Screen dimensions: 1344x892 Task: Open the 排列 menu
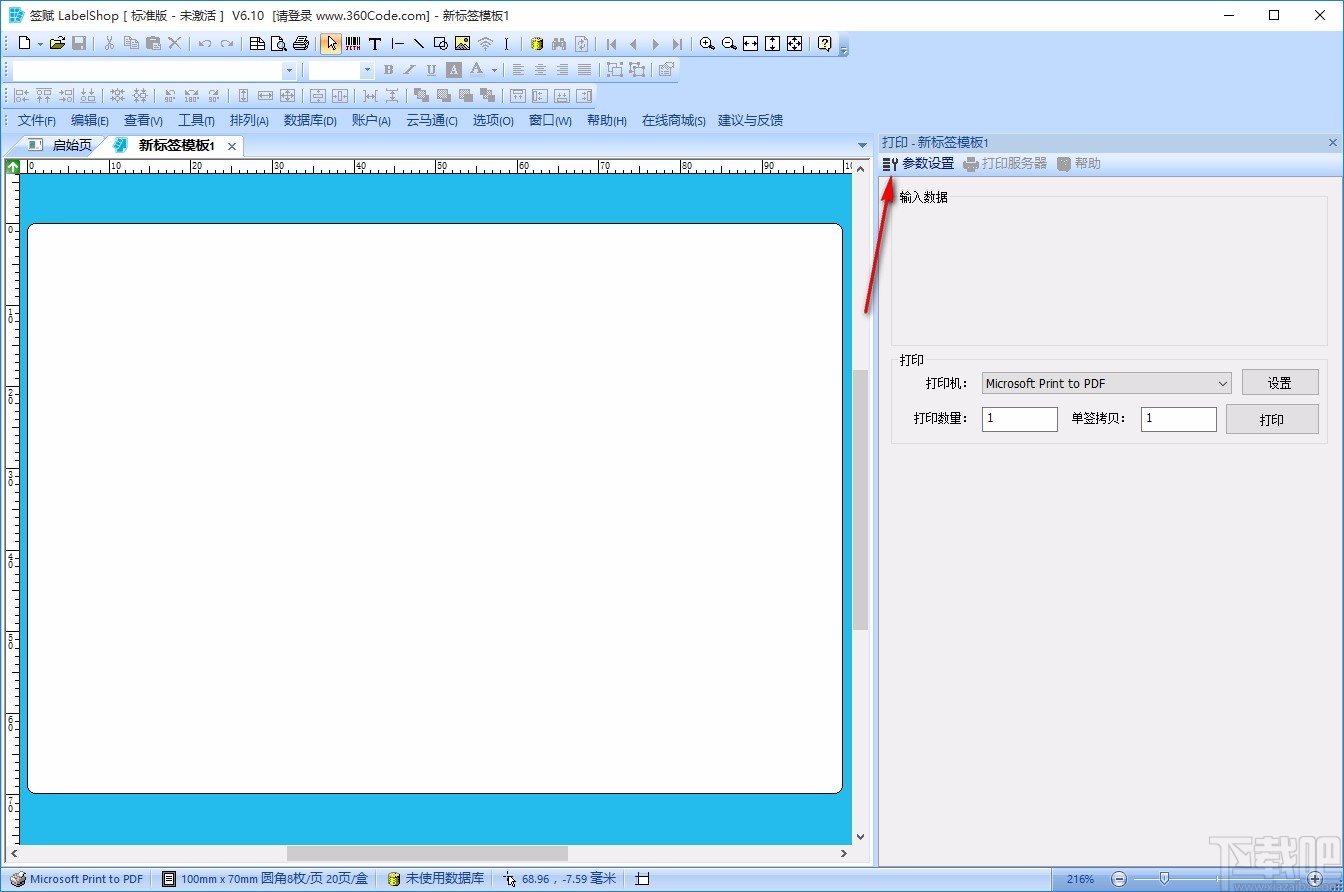249,121
